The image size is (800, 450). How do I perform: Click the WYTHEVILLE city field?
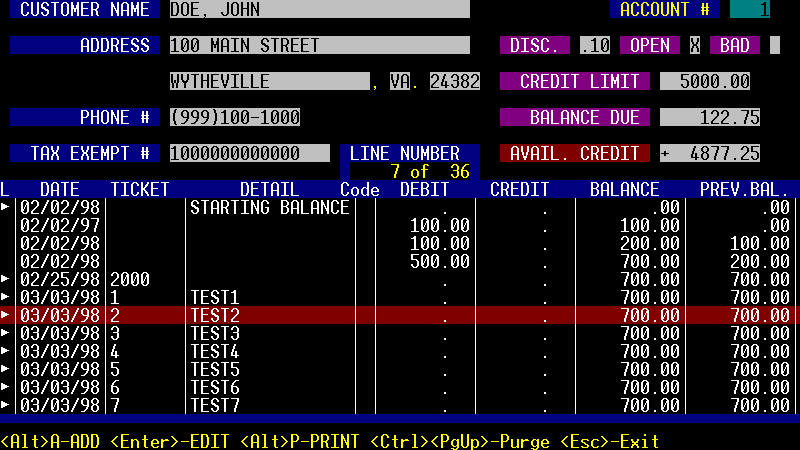coord(270,81)
